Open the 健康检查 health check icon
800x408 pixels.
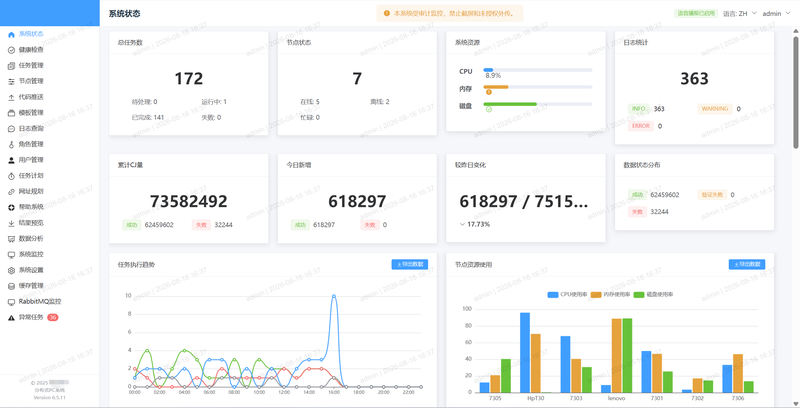(11, 50)
